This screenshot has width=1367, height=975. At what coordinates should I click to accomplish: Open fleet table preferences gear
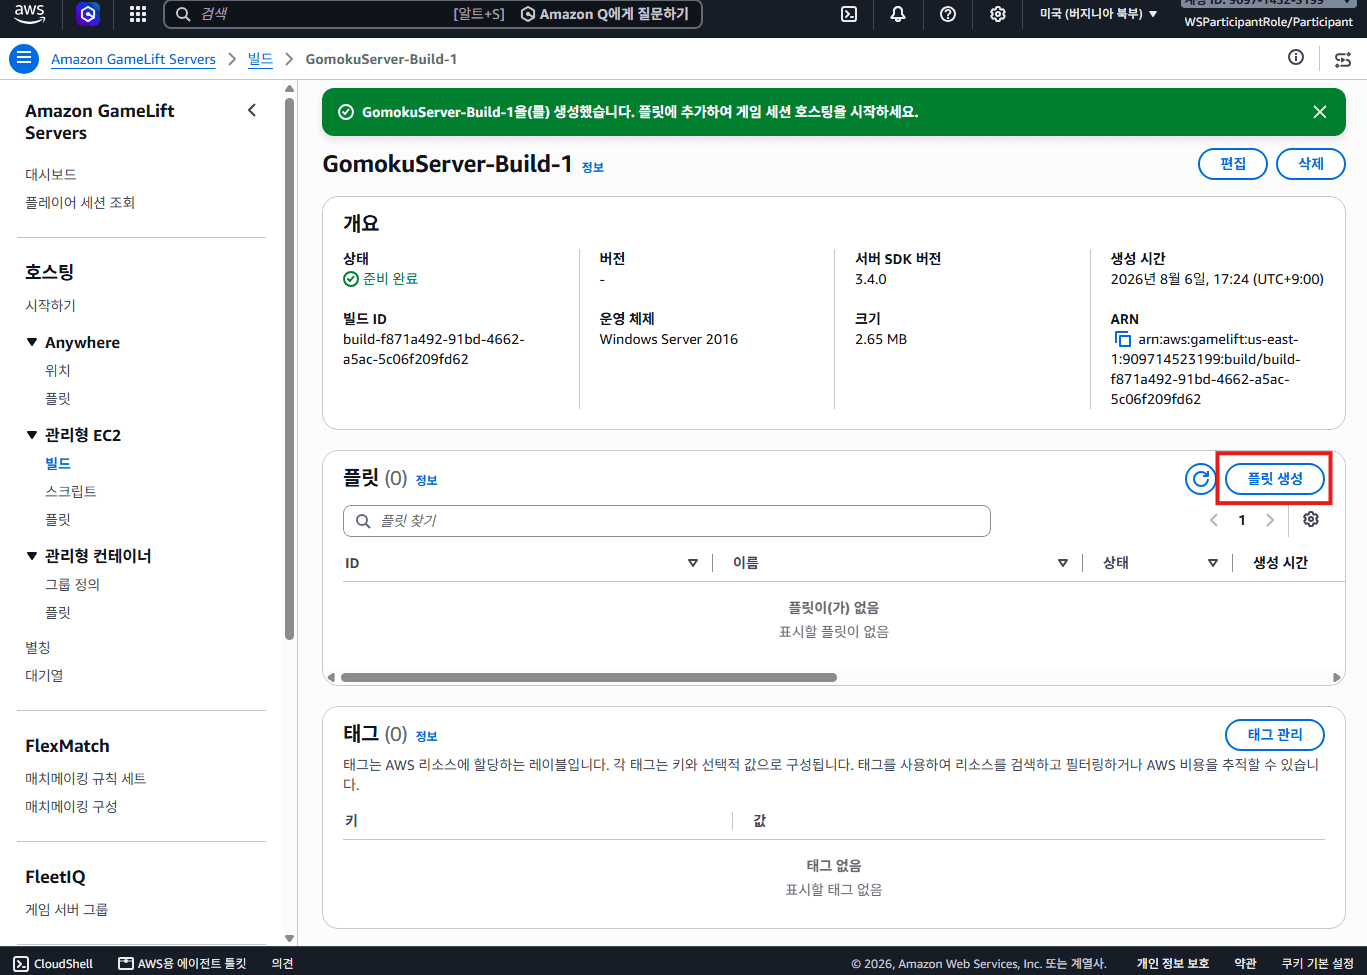click(1311, 519)
